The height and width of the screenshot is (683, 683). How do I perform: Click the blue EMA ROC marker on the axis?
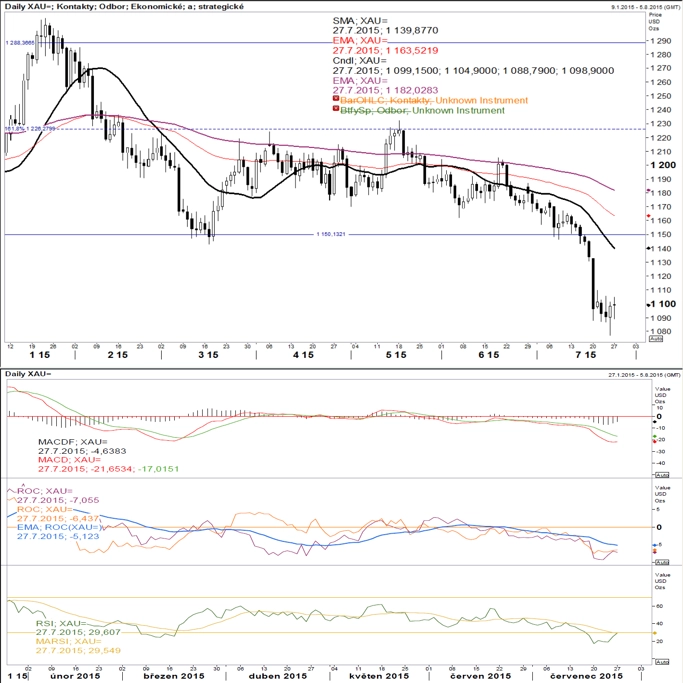click(654, 545)
